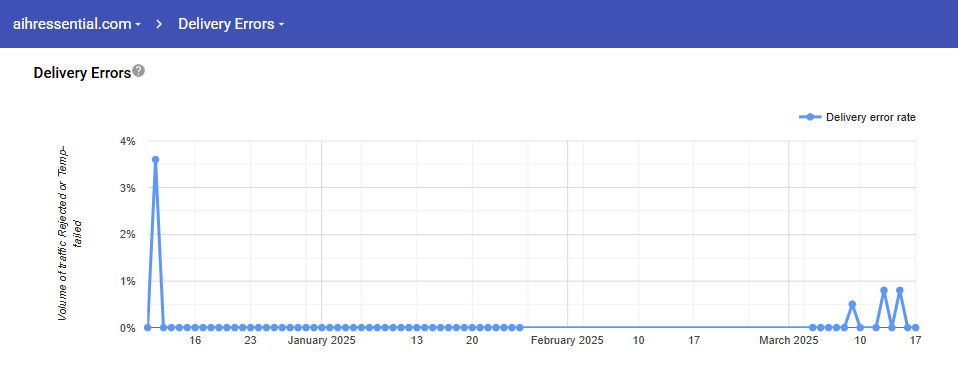Click the first 0.8% spike data point
The image size is (958, 386).
[x=883, y=291]
